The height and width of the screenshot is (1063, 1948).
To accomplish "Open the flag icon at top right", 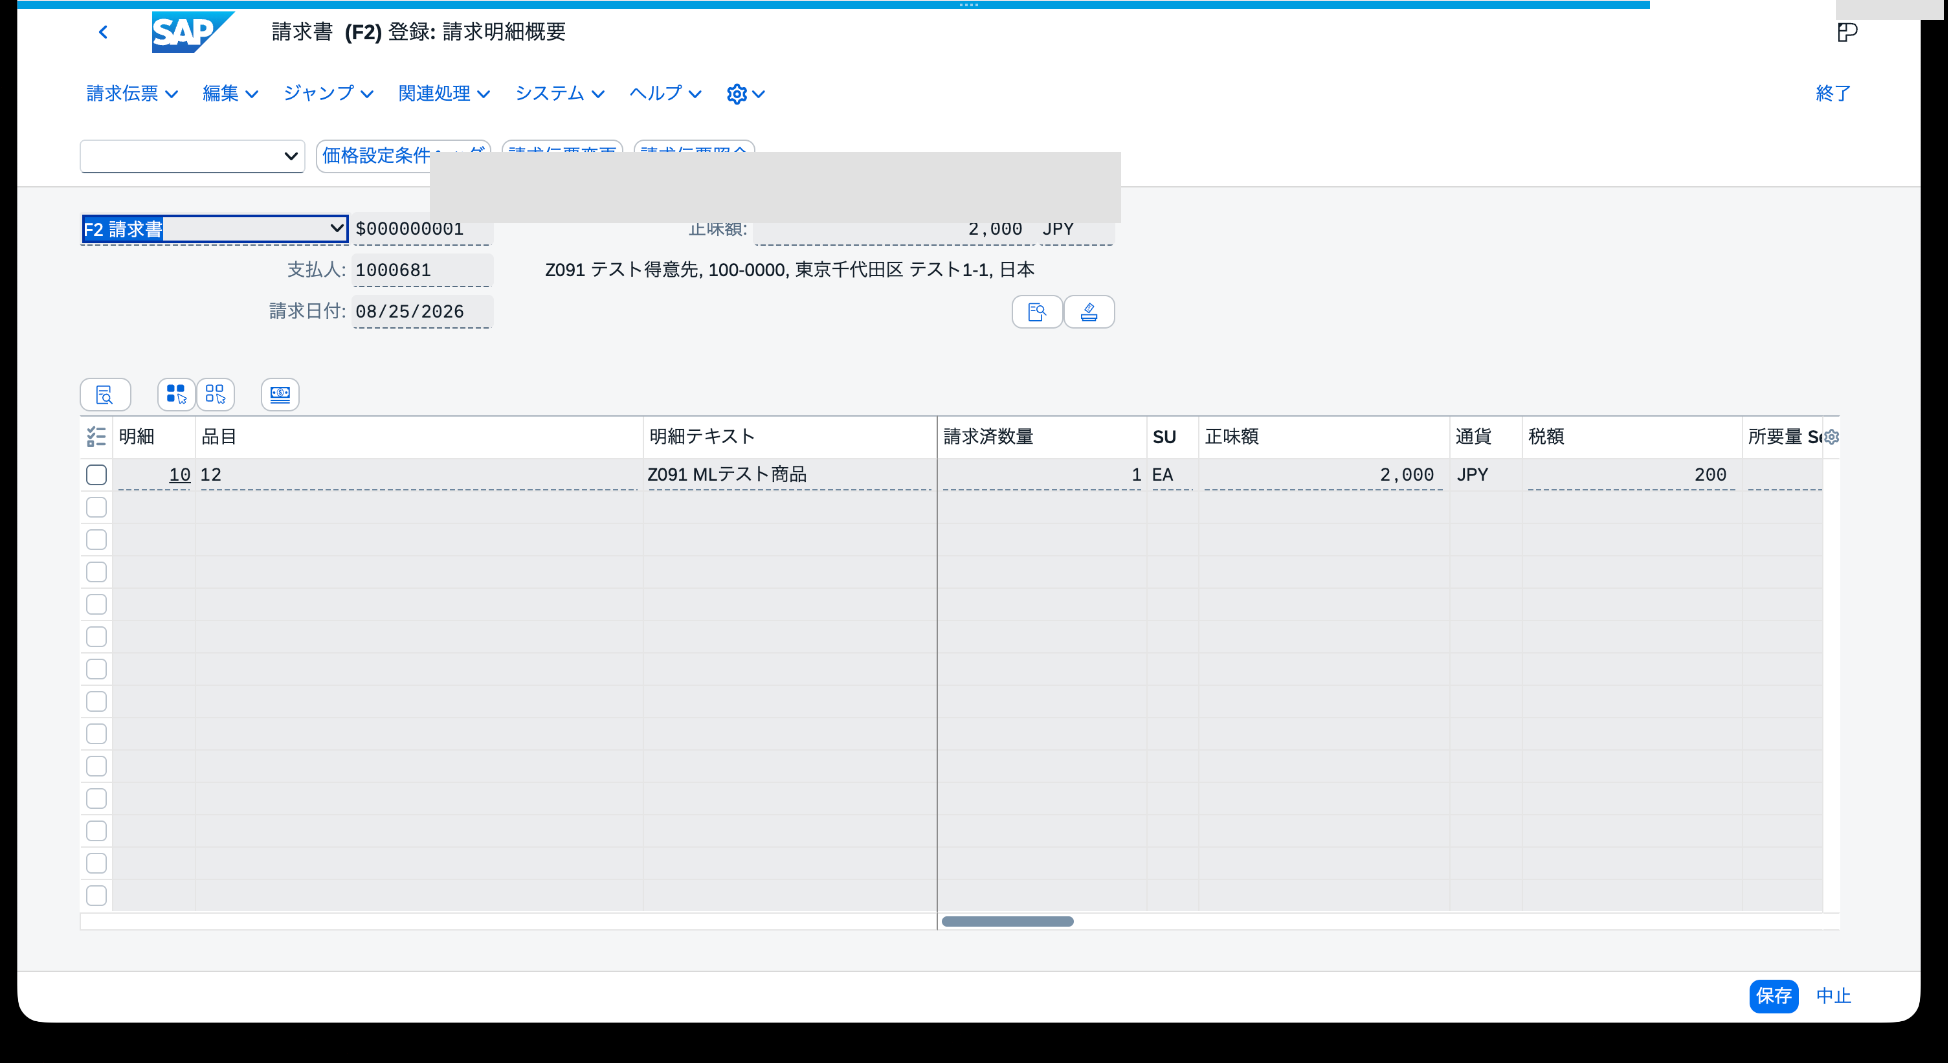I will tap(1847, 32).
